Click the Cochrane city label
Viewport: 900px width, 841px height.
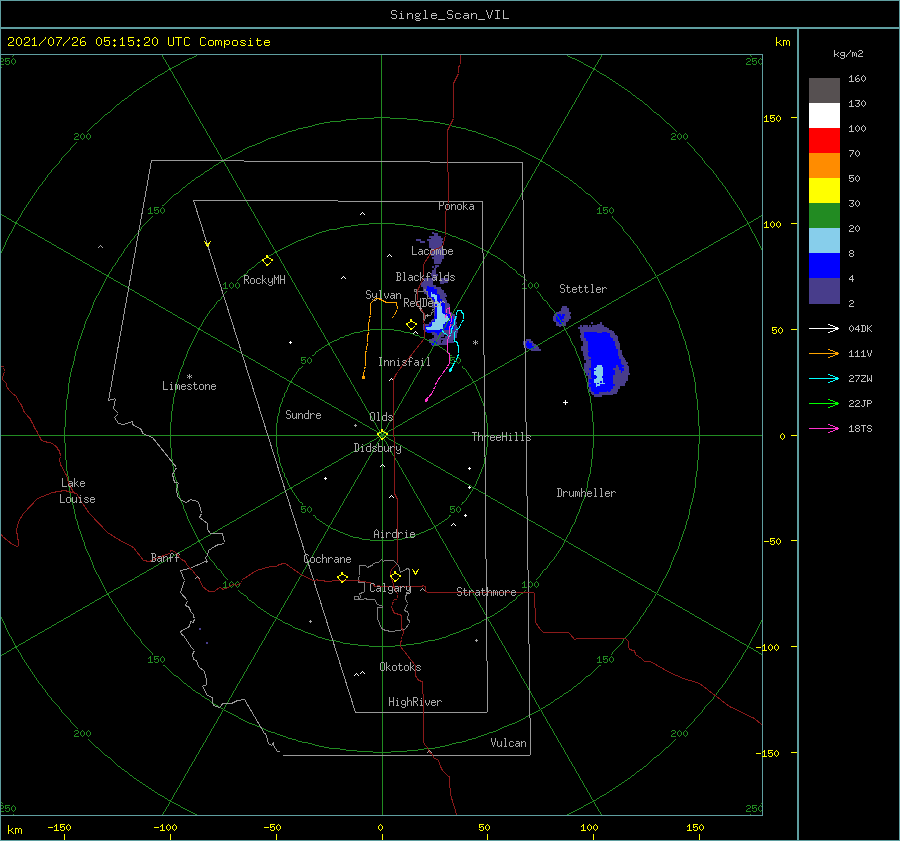(327, 559)
